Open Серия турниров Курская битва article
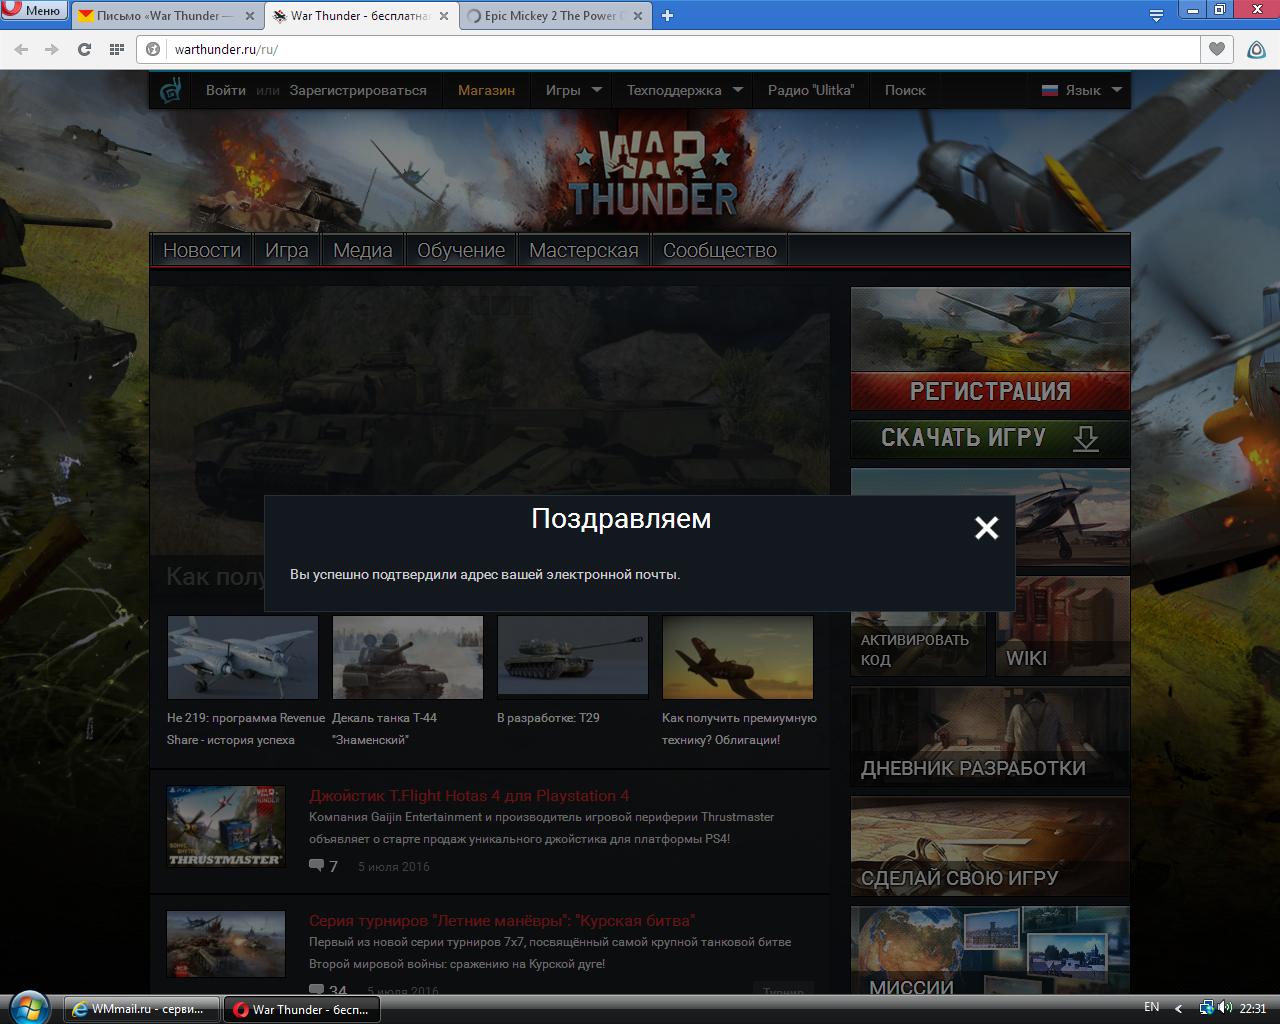This screenshot has width=1280, height=1024. point(502,920)
